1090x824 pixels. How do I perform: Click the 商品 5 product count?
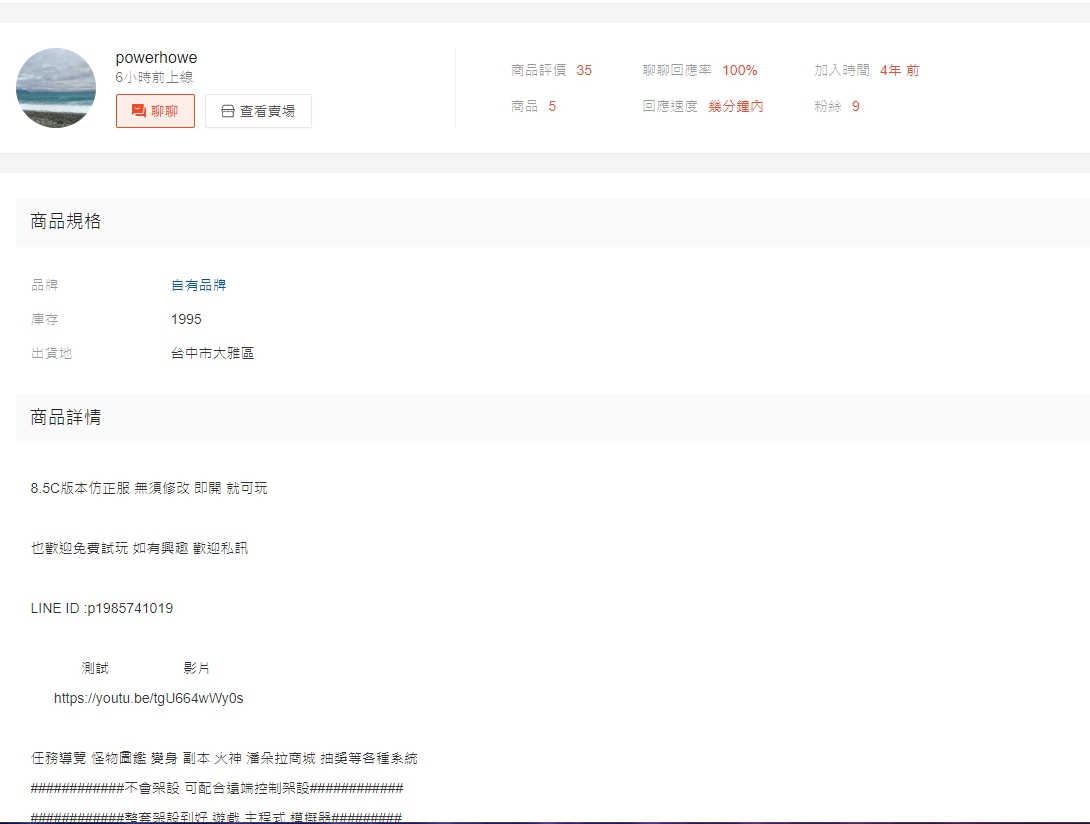click(552, 106)
